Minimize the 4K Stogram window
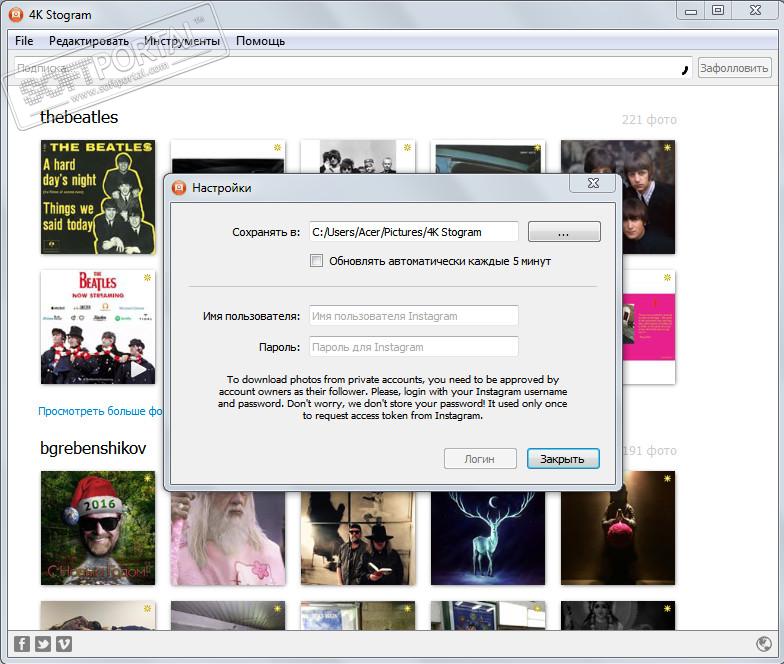784x664 pixels. click(691, 11)
